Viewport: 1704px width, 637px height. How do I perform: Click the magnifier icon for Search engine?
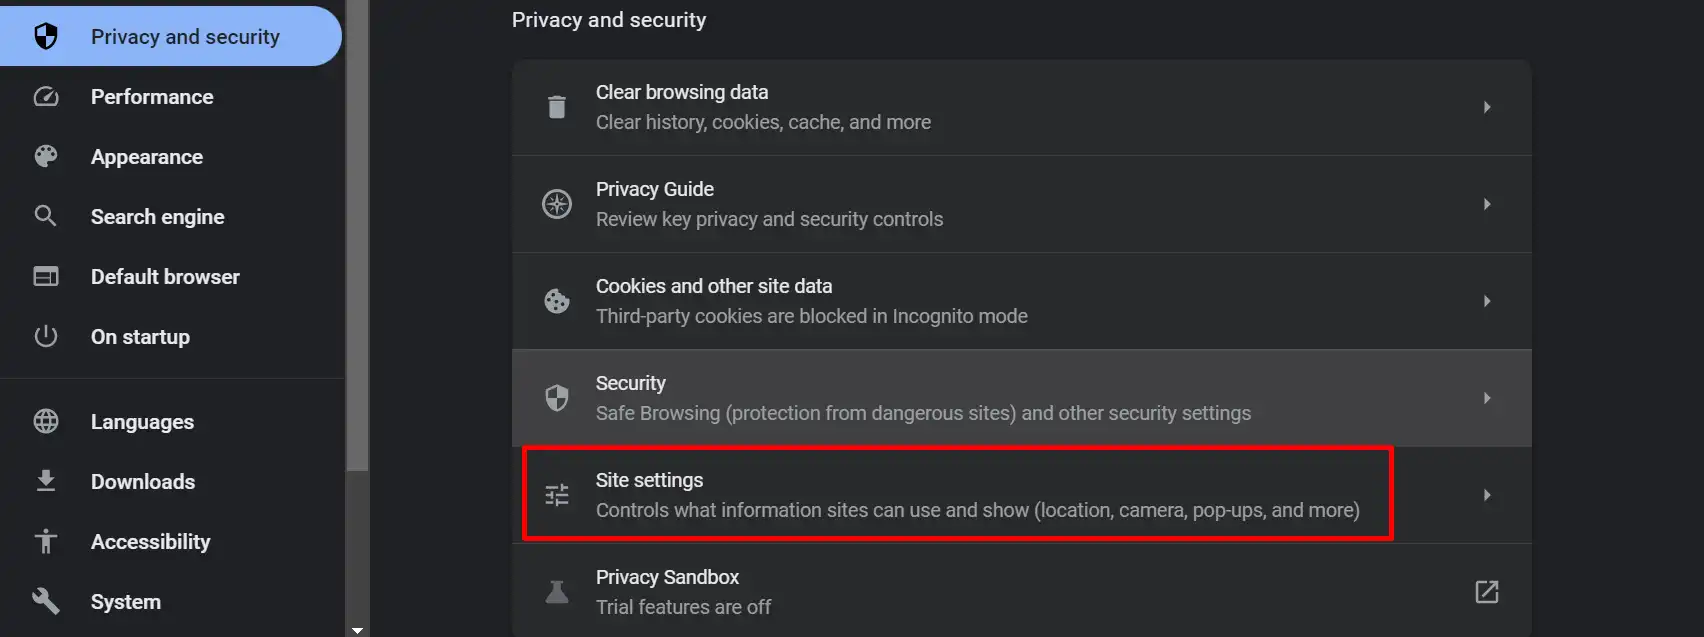[x=46, y=216]
